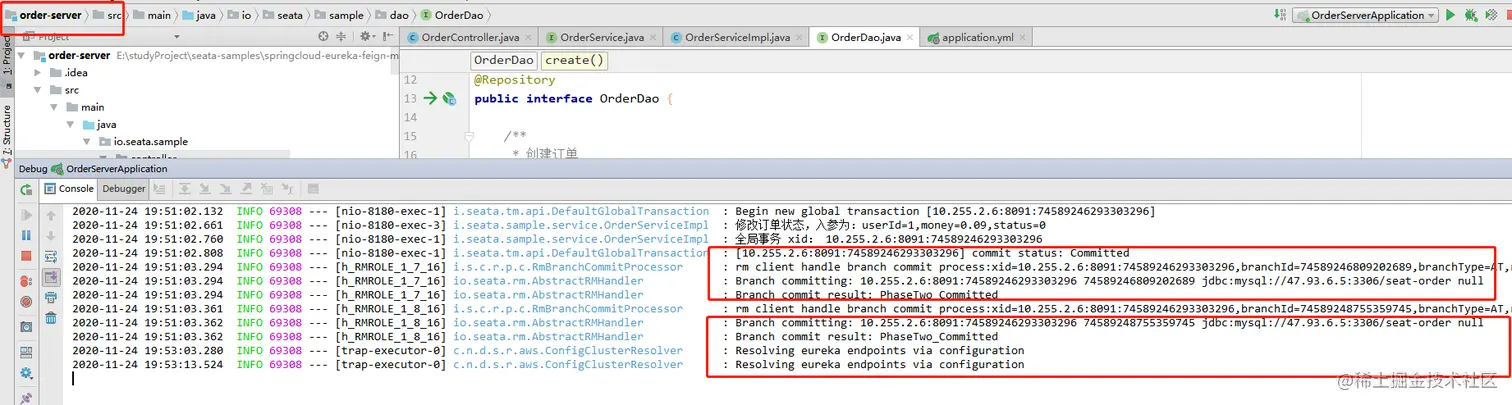Close the OrderServiceImpl.java tab
1512x405 pixels.
pos(797,38)
